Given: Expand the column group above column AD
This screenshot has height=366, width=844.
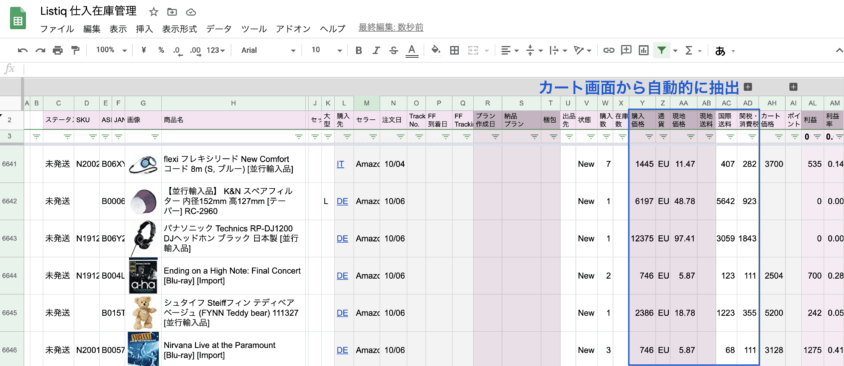Looking at the screenshot, I should pyautogui.click(x=748, y=87).
